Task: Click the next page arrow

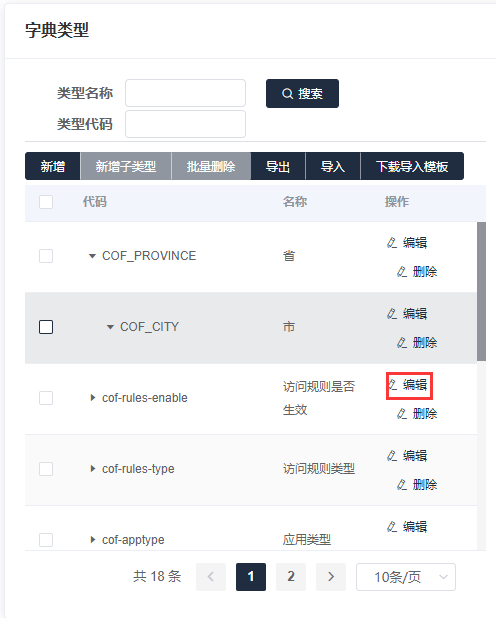Action: 331,577
